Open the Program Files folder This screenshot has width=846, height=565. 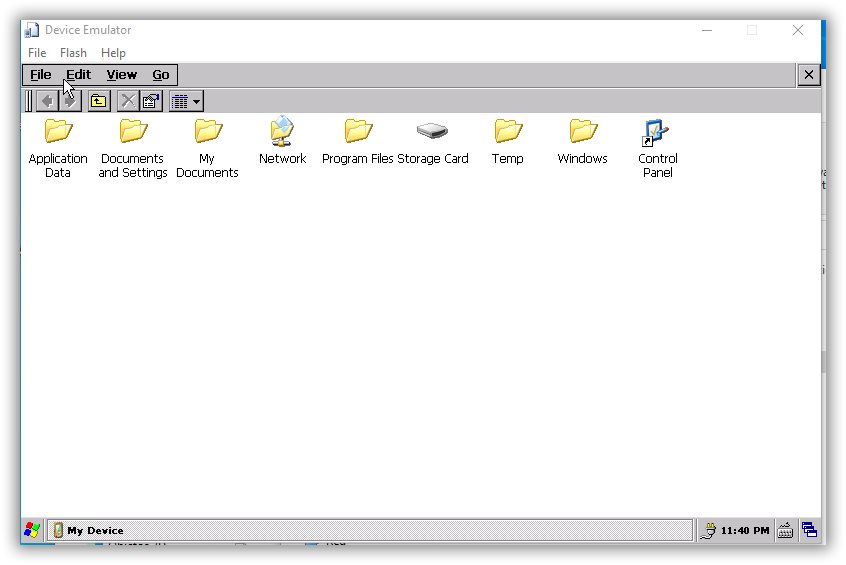click(x=357, y=141)
